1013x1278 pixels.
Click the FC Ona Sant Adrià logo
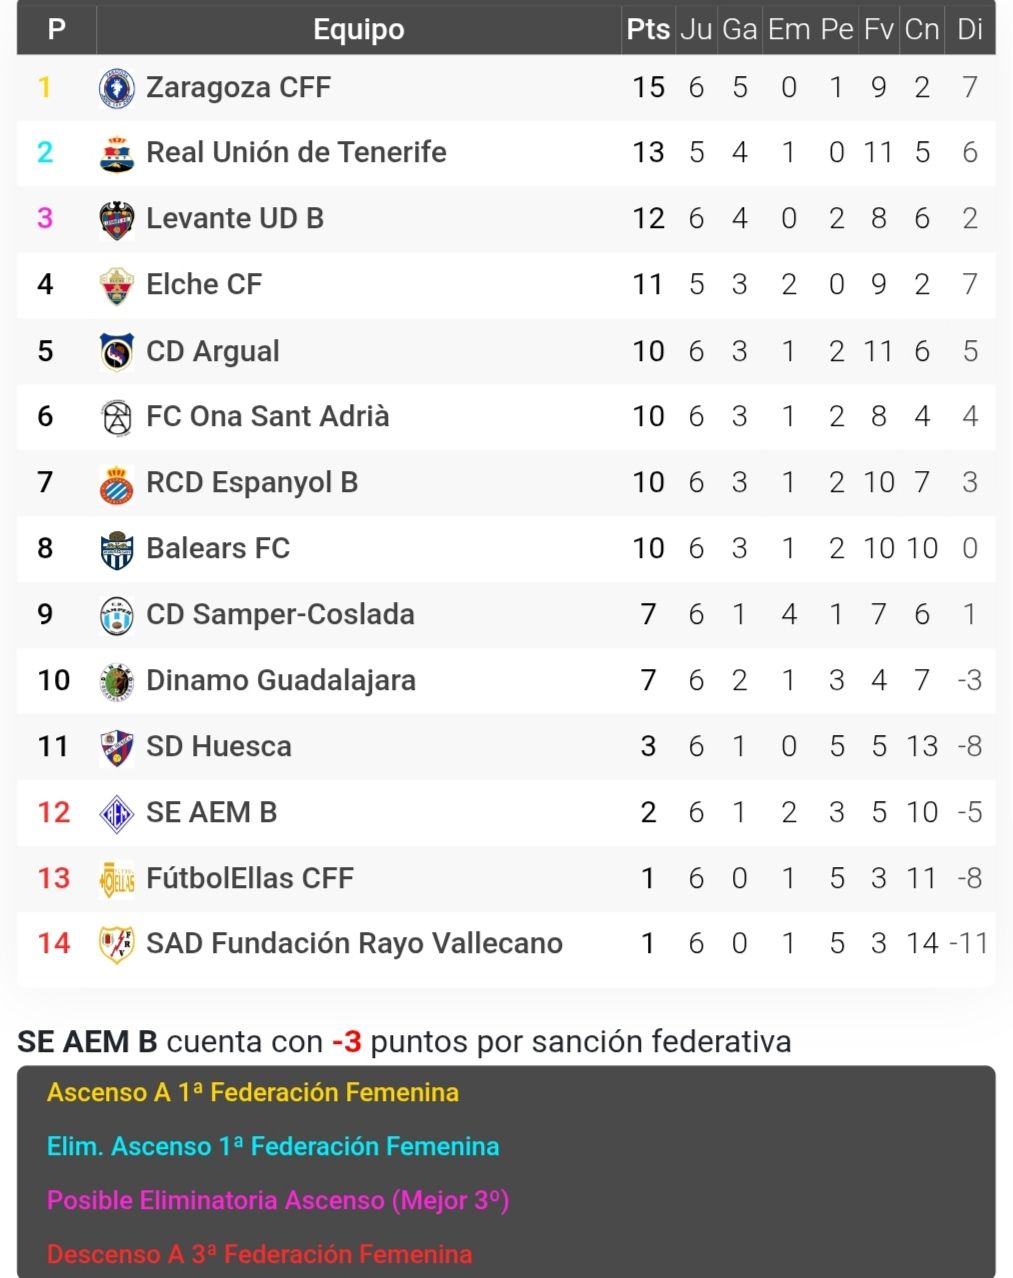coord(117,417)
